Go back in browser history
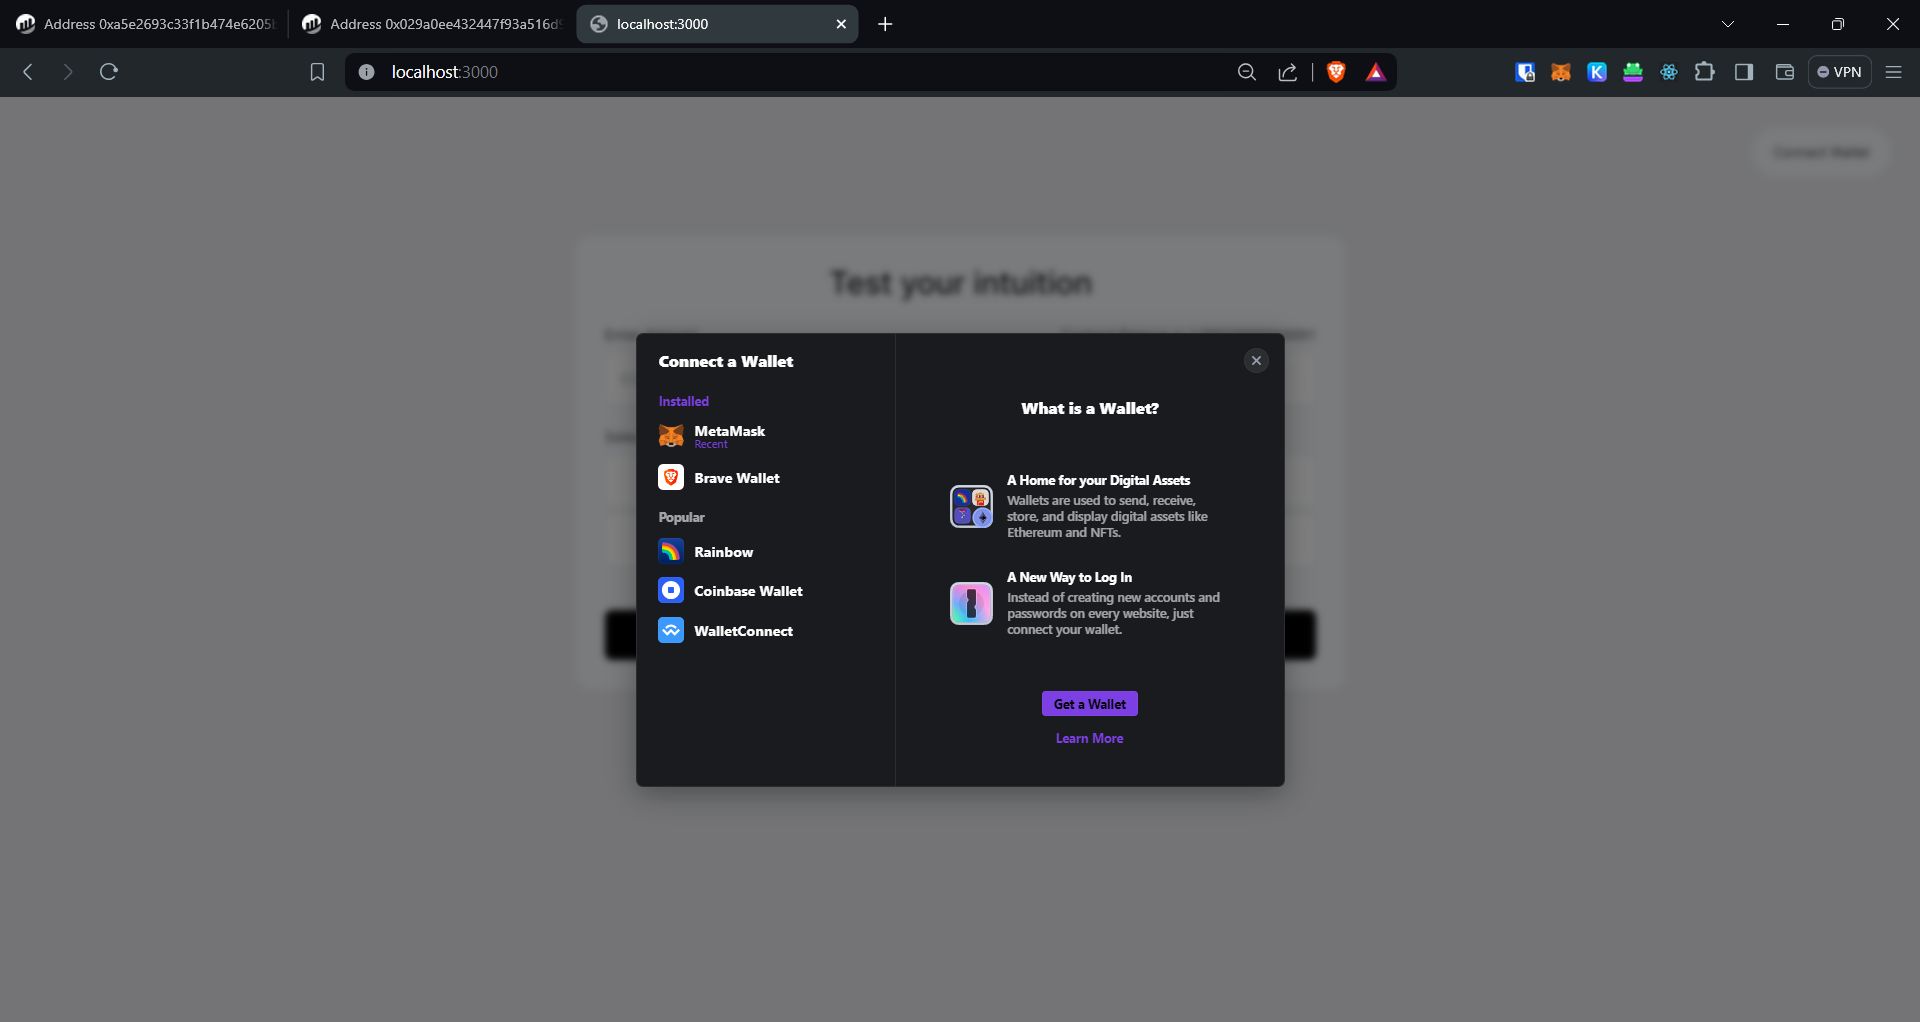The image size is (1920, 1022). coord(28,72)
